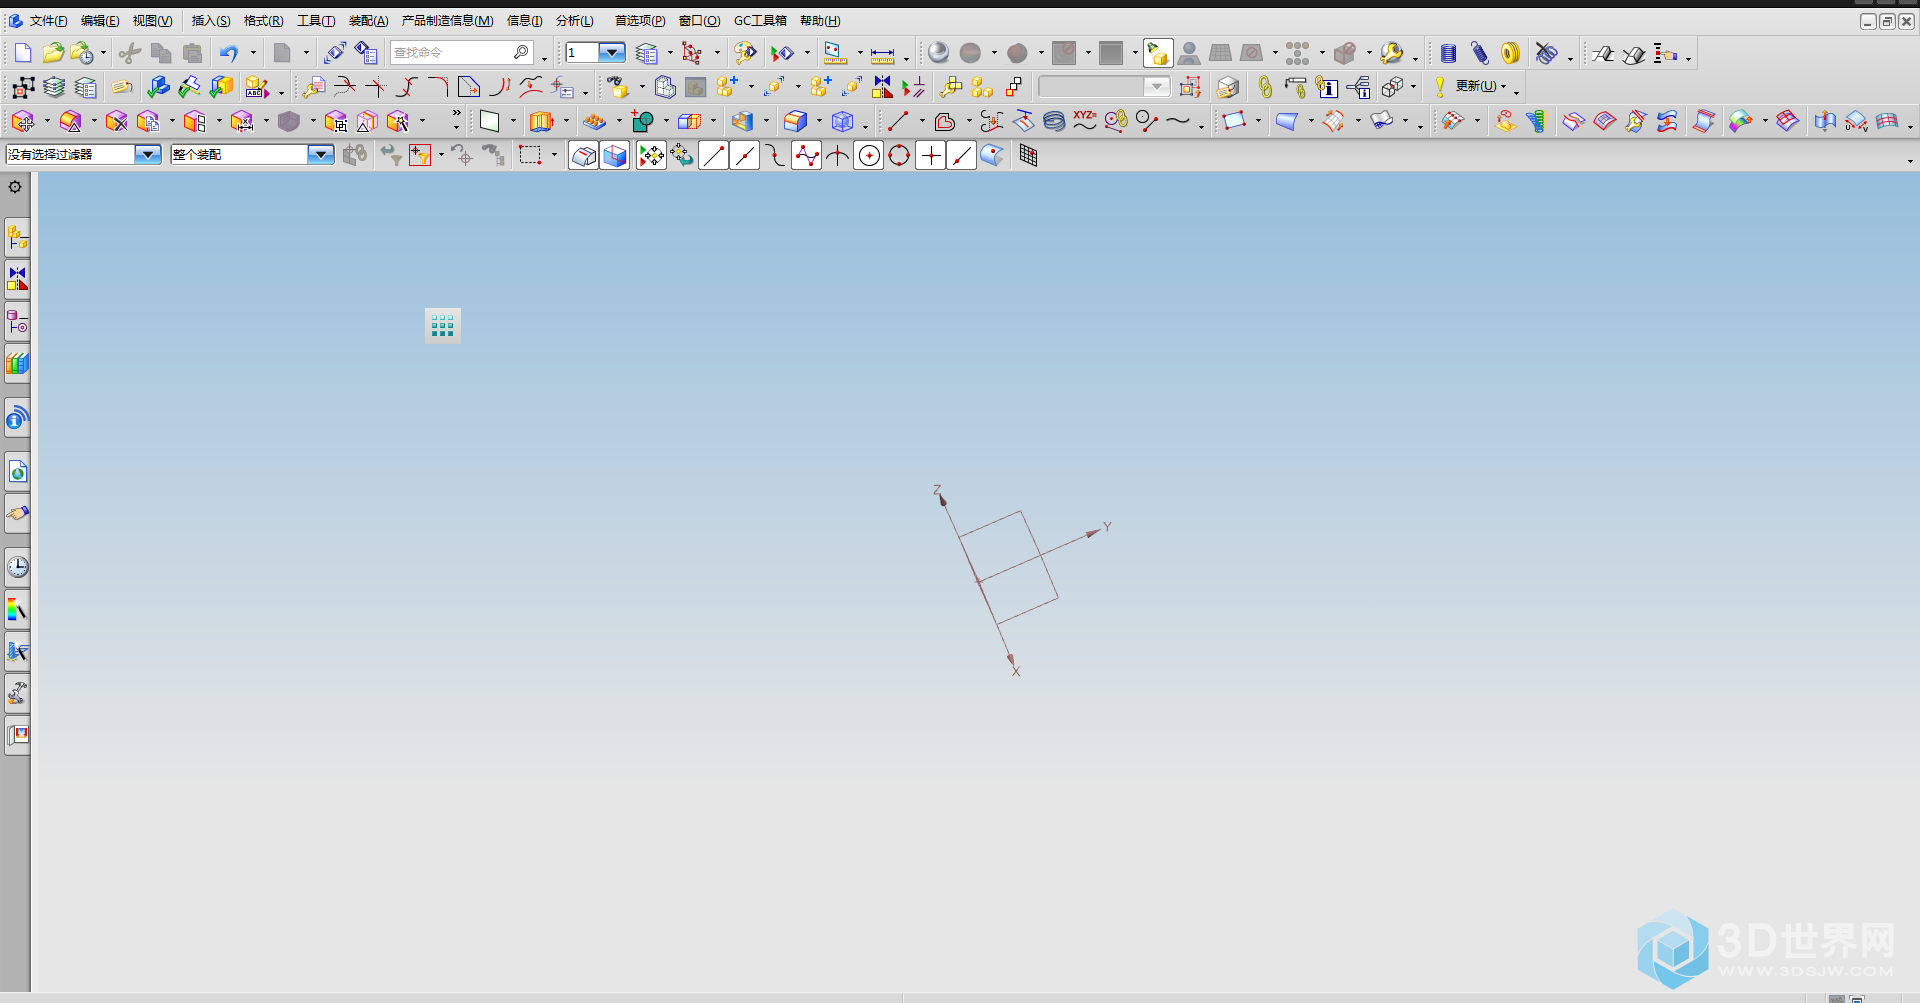Toggle the highlighted light-bulb cube button

[1158, 53]
